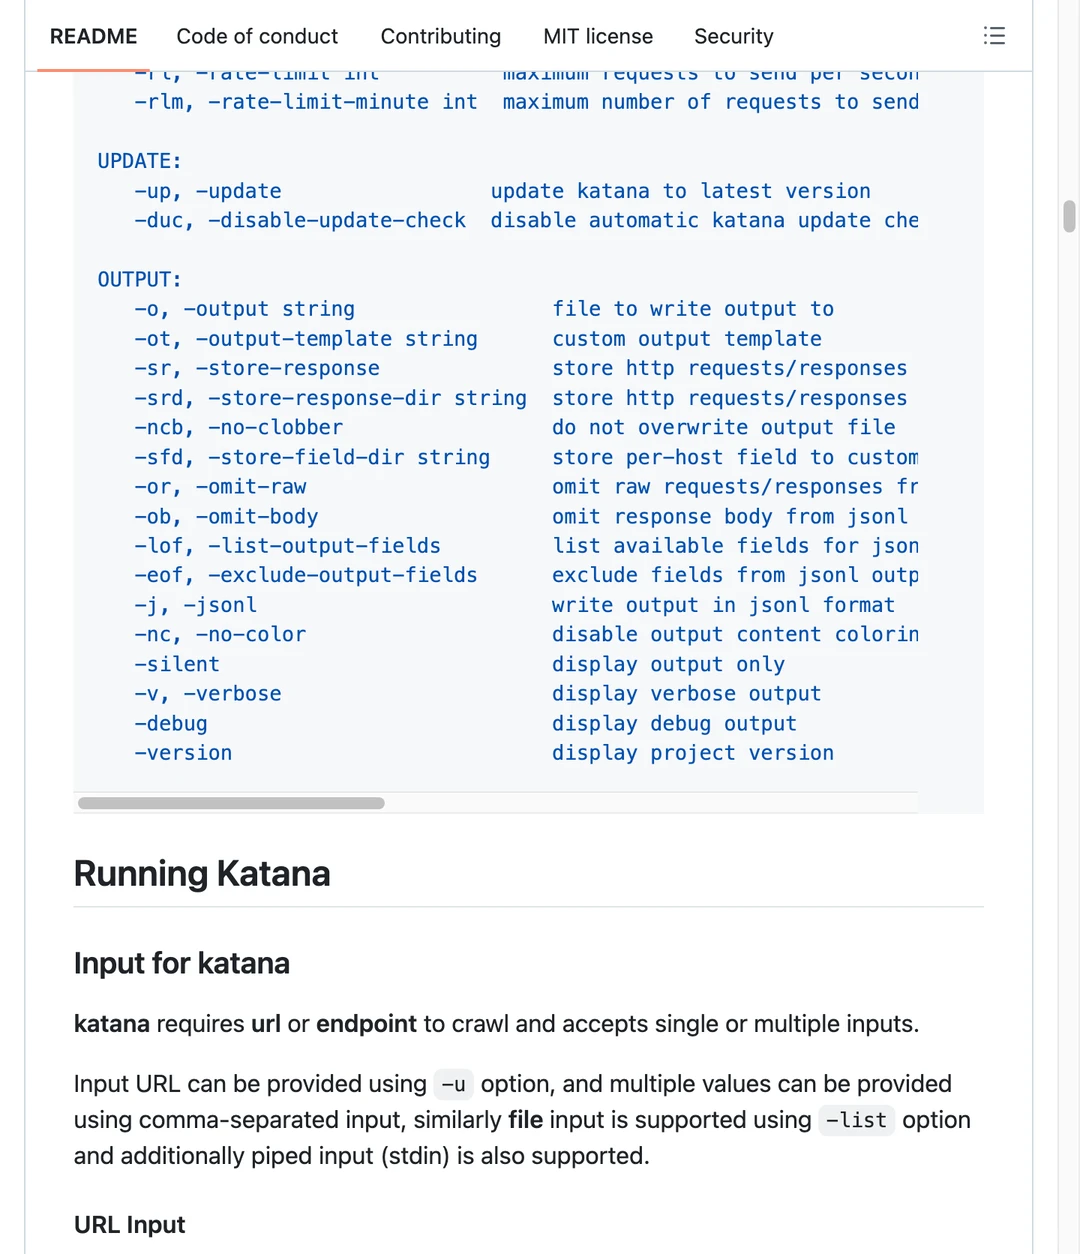
Task: Click the bold word endpoint
Action: 366,1024
